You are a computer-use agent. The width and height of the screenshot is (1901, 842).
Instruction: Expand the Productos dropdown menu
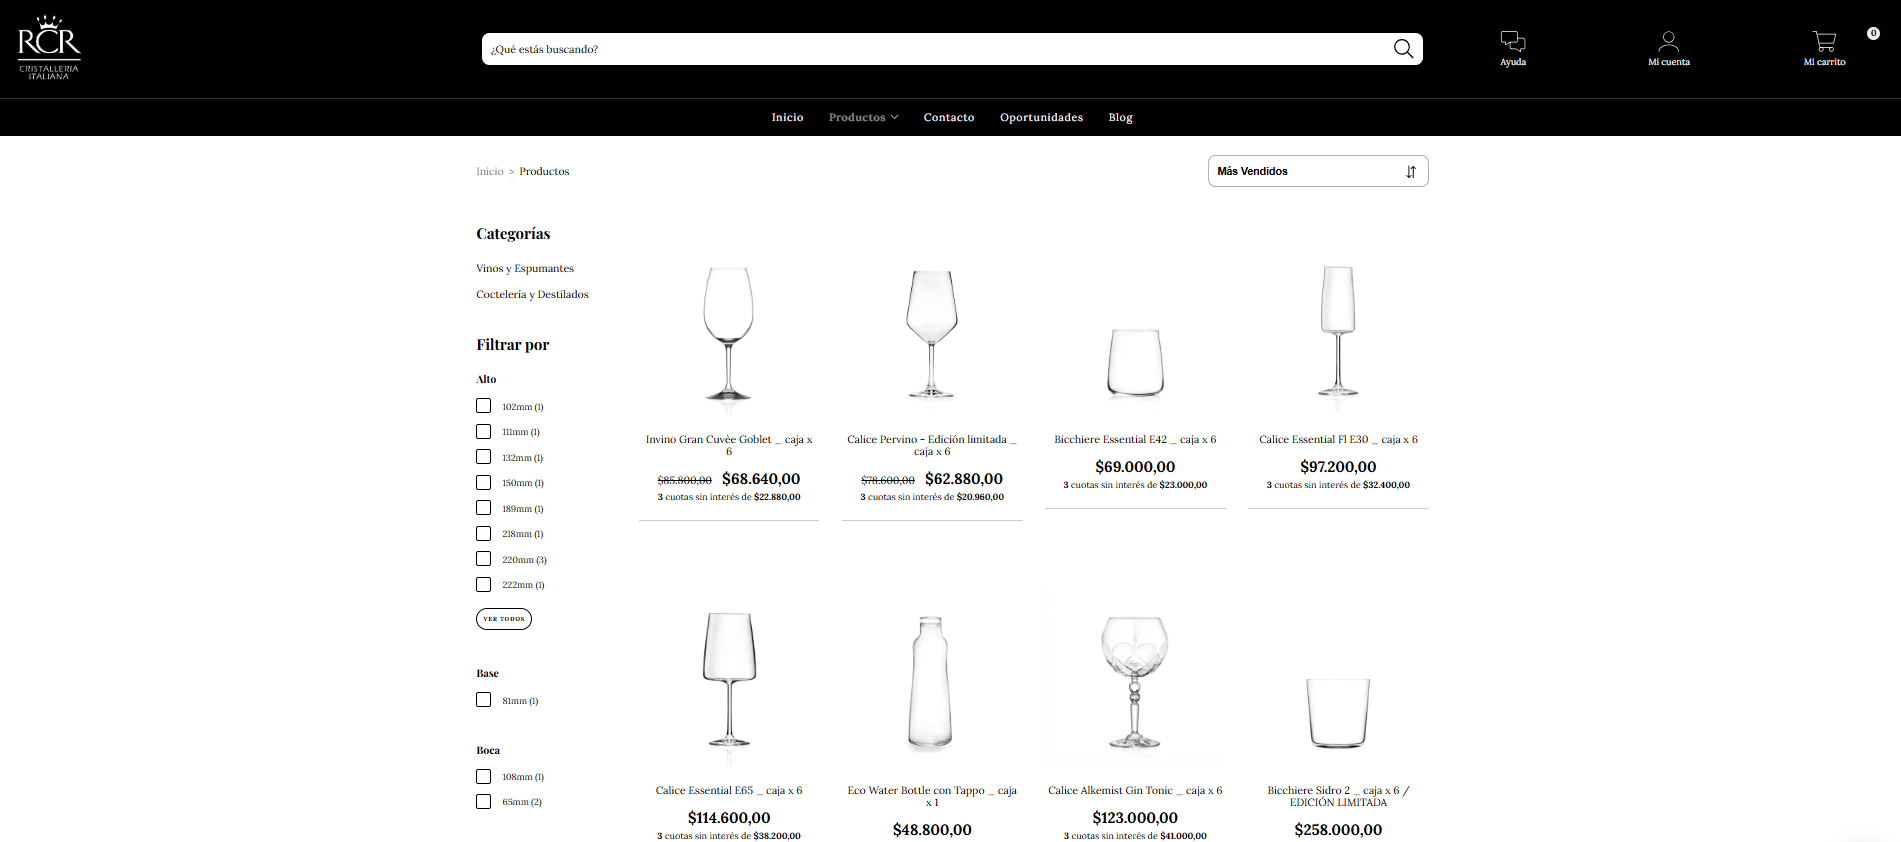tap(863, 118)
